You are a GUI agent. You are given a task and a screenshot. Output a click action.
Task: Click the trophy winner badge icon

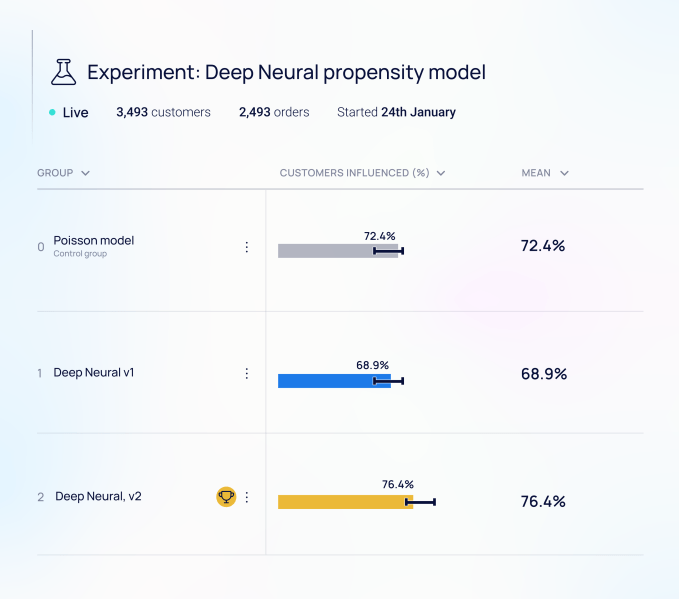[226, 497]
